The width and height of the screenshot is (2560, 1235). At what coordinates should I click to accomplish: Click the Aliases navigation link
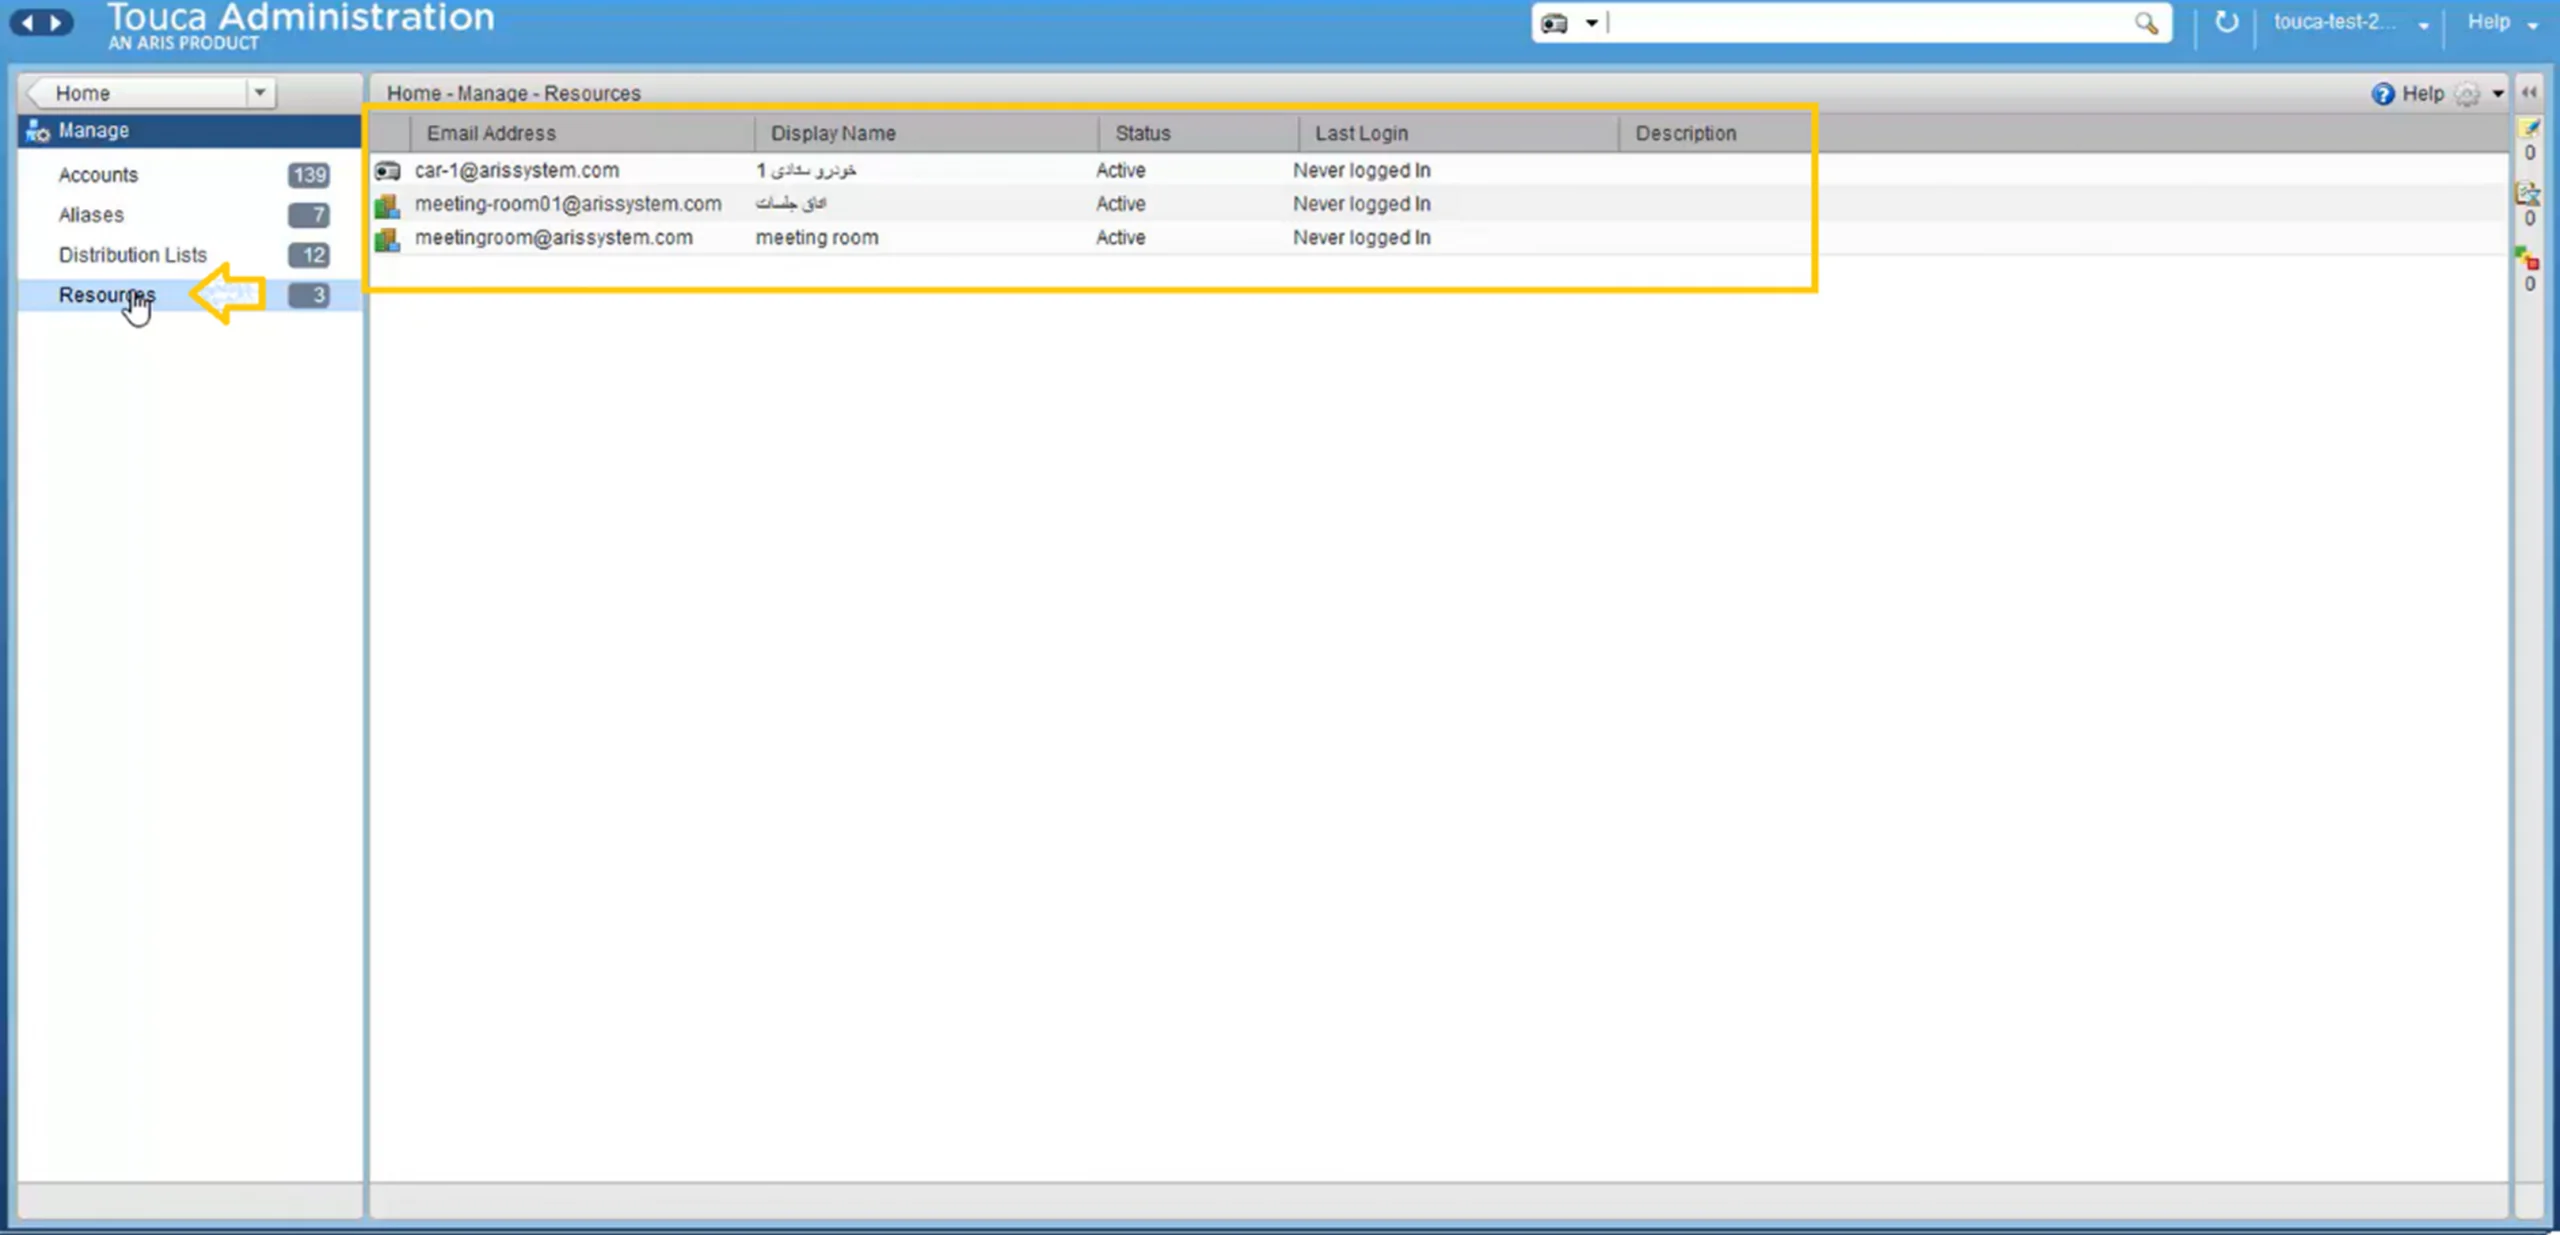pos(90,214)
